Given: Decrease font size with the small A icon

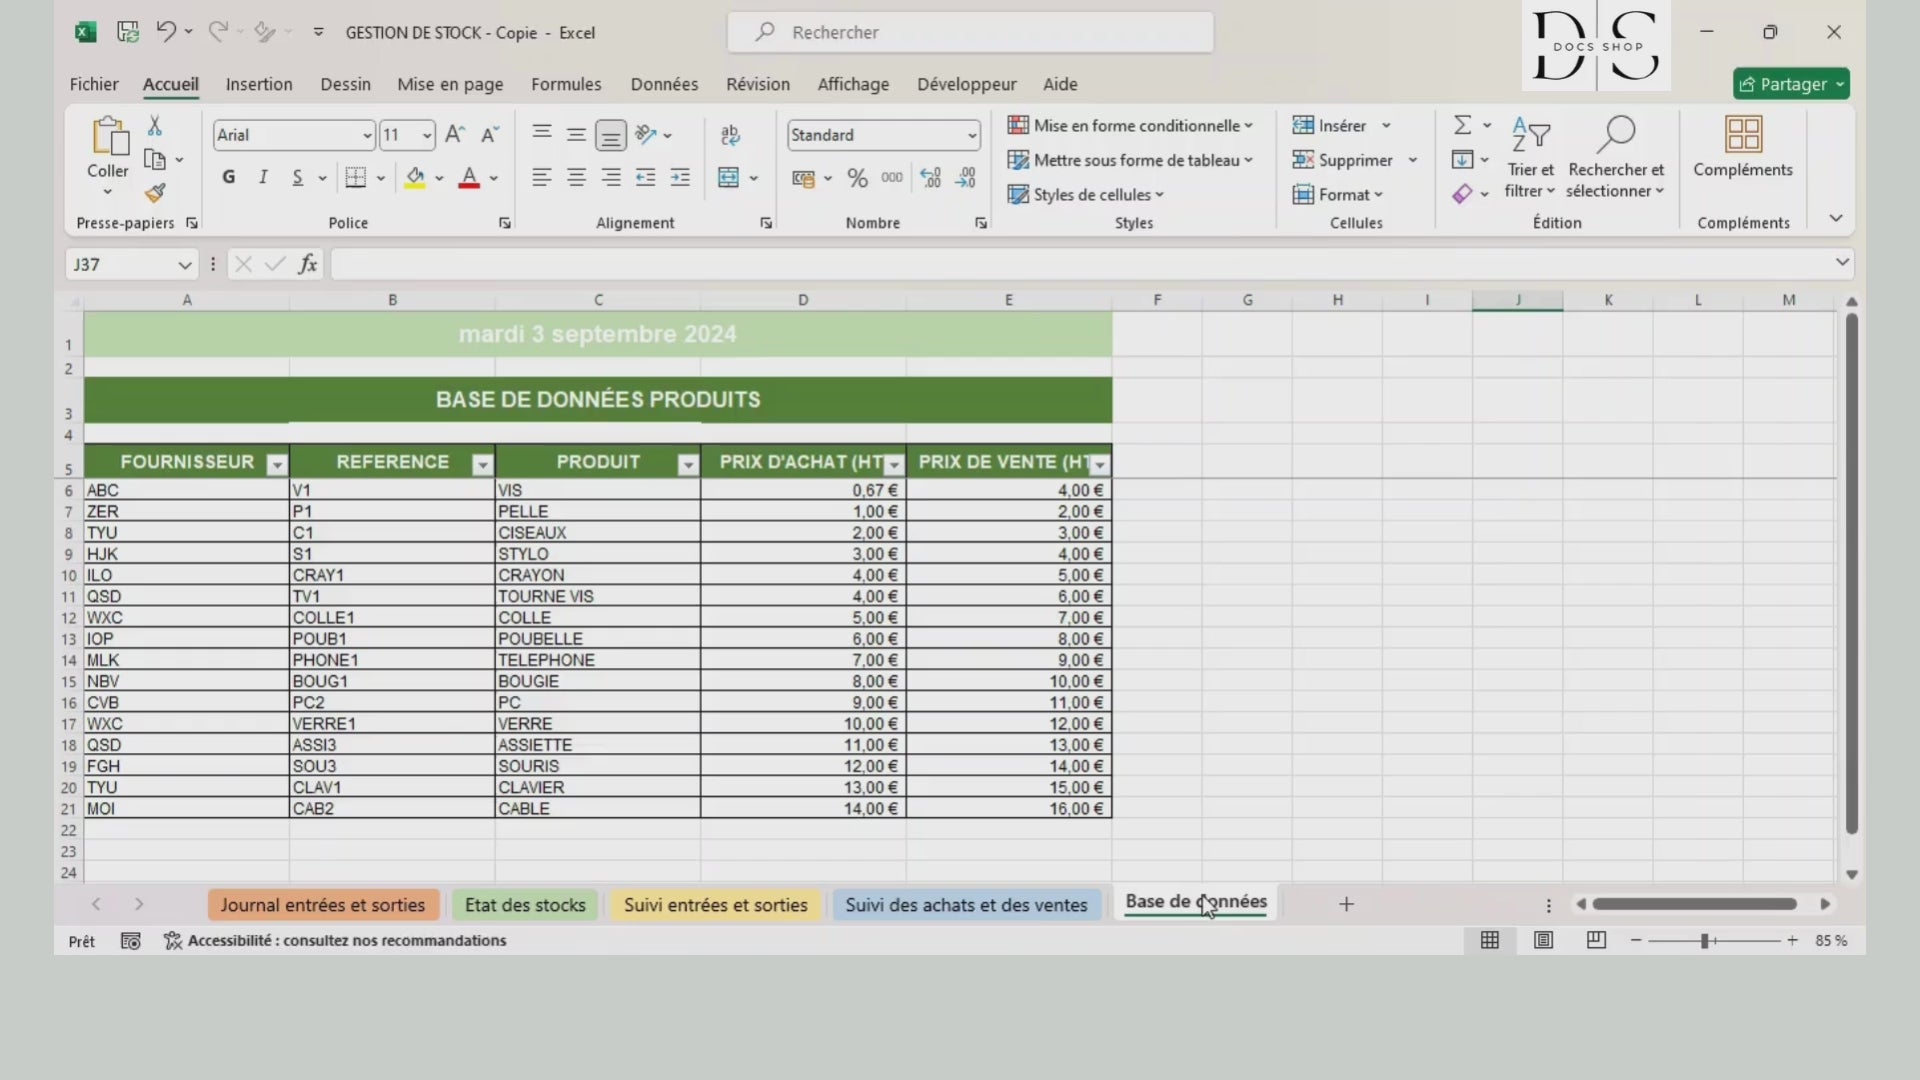Looking at the screenshot, I should tap(490, 135).
